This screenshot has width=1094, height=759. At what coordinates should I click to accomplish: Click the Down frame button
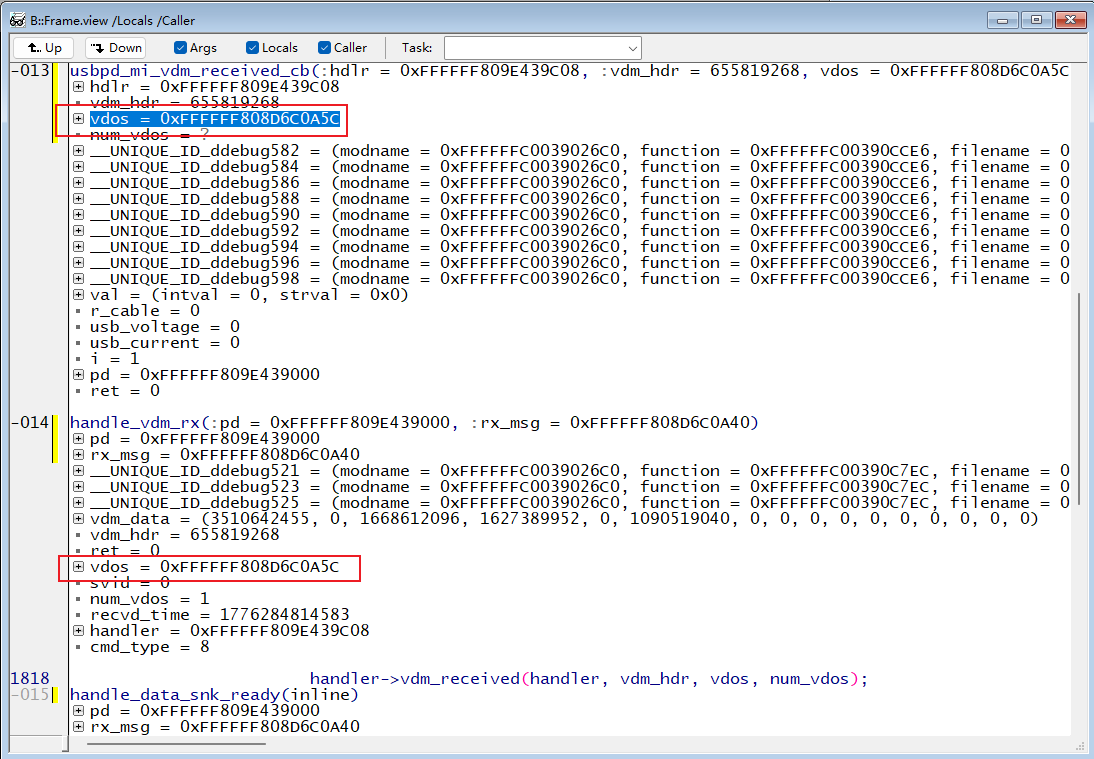115,48
